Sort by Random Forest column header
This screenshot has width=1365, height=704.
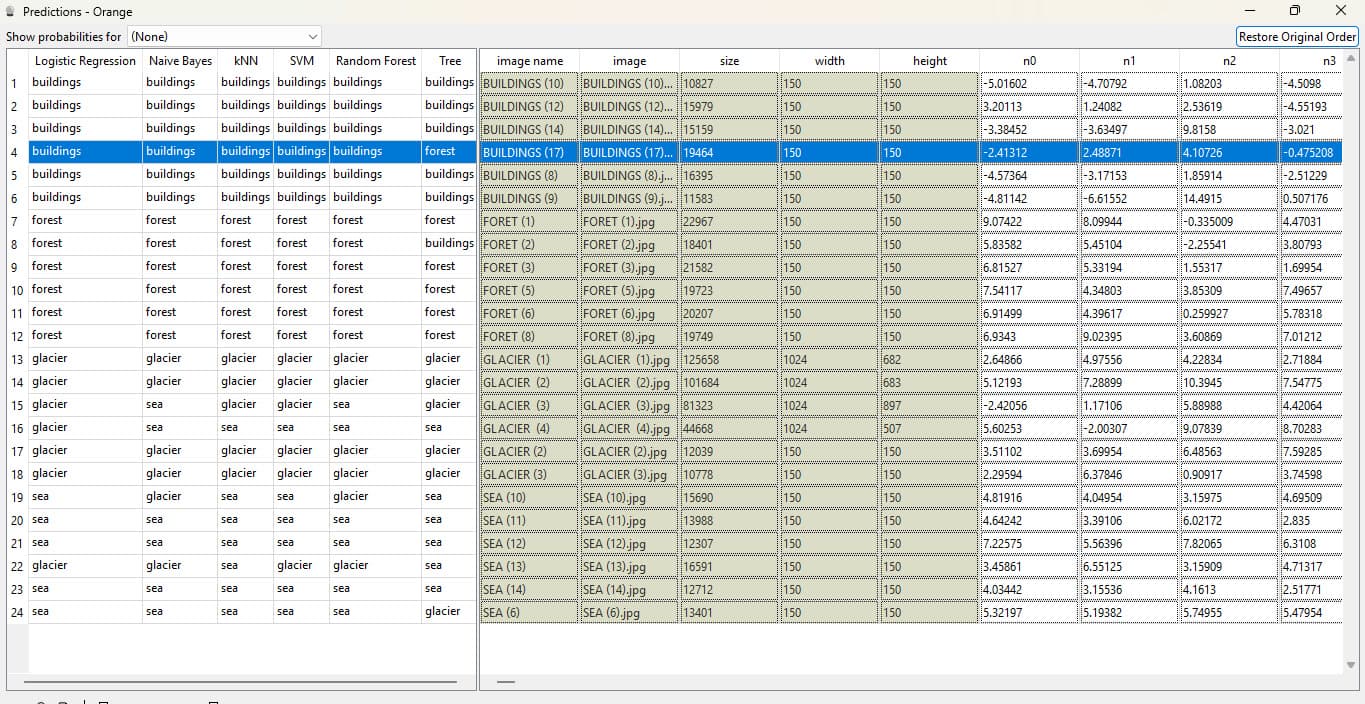[376, 61]
